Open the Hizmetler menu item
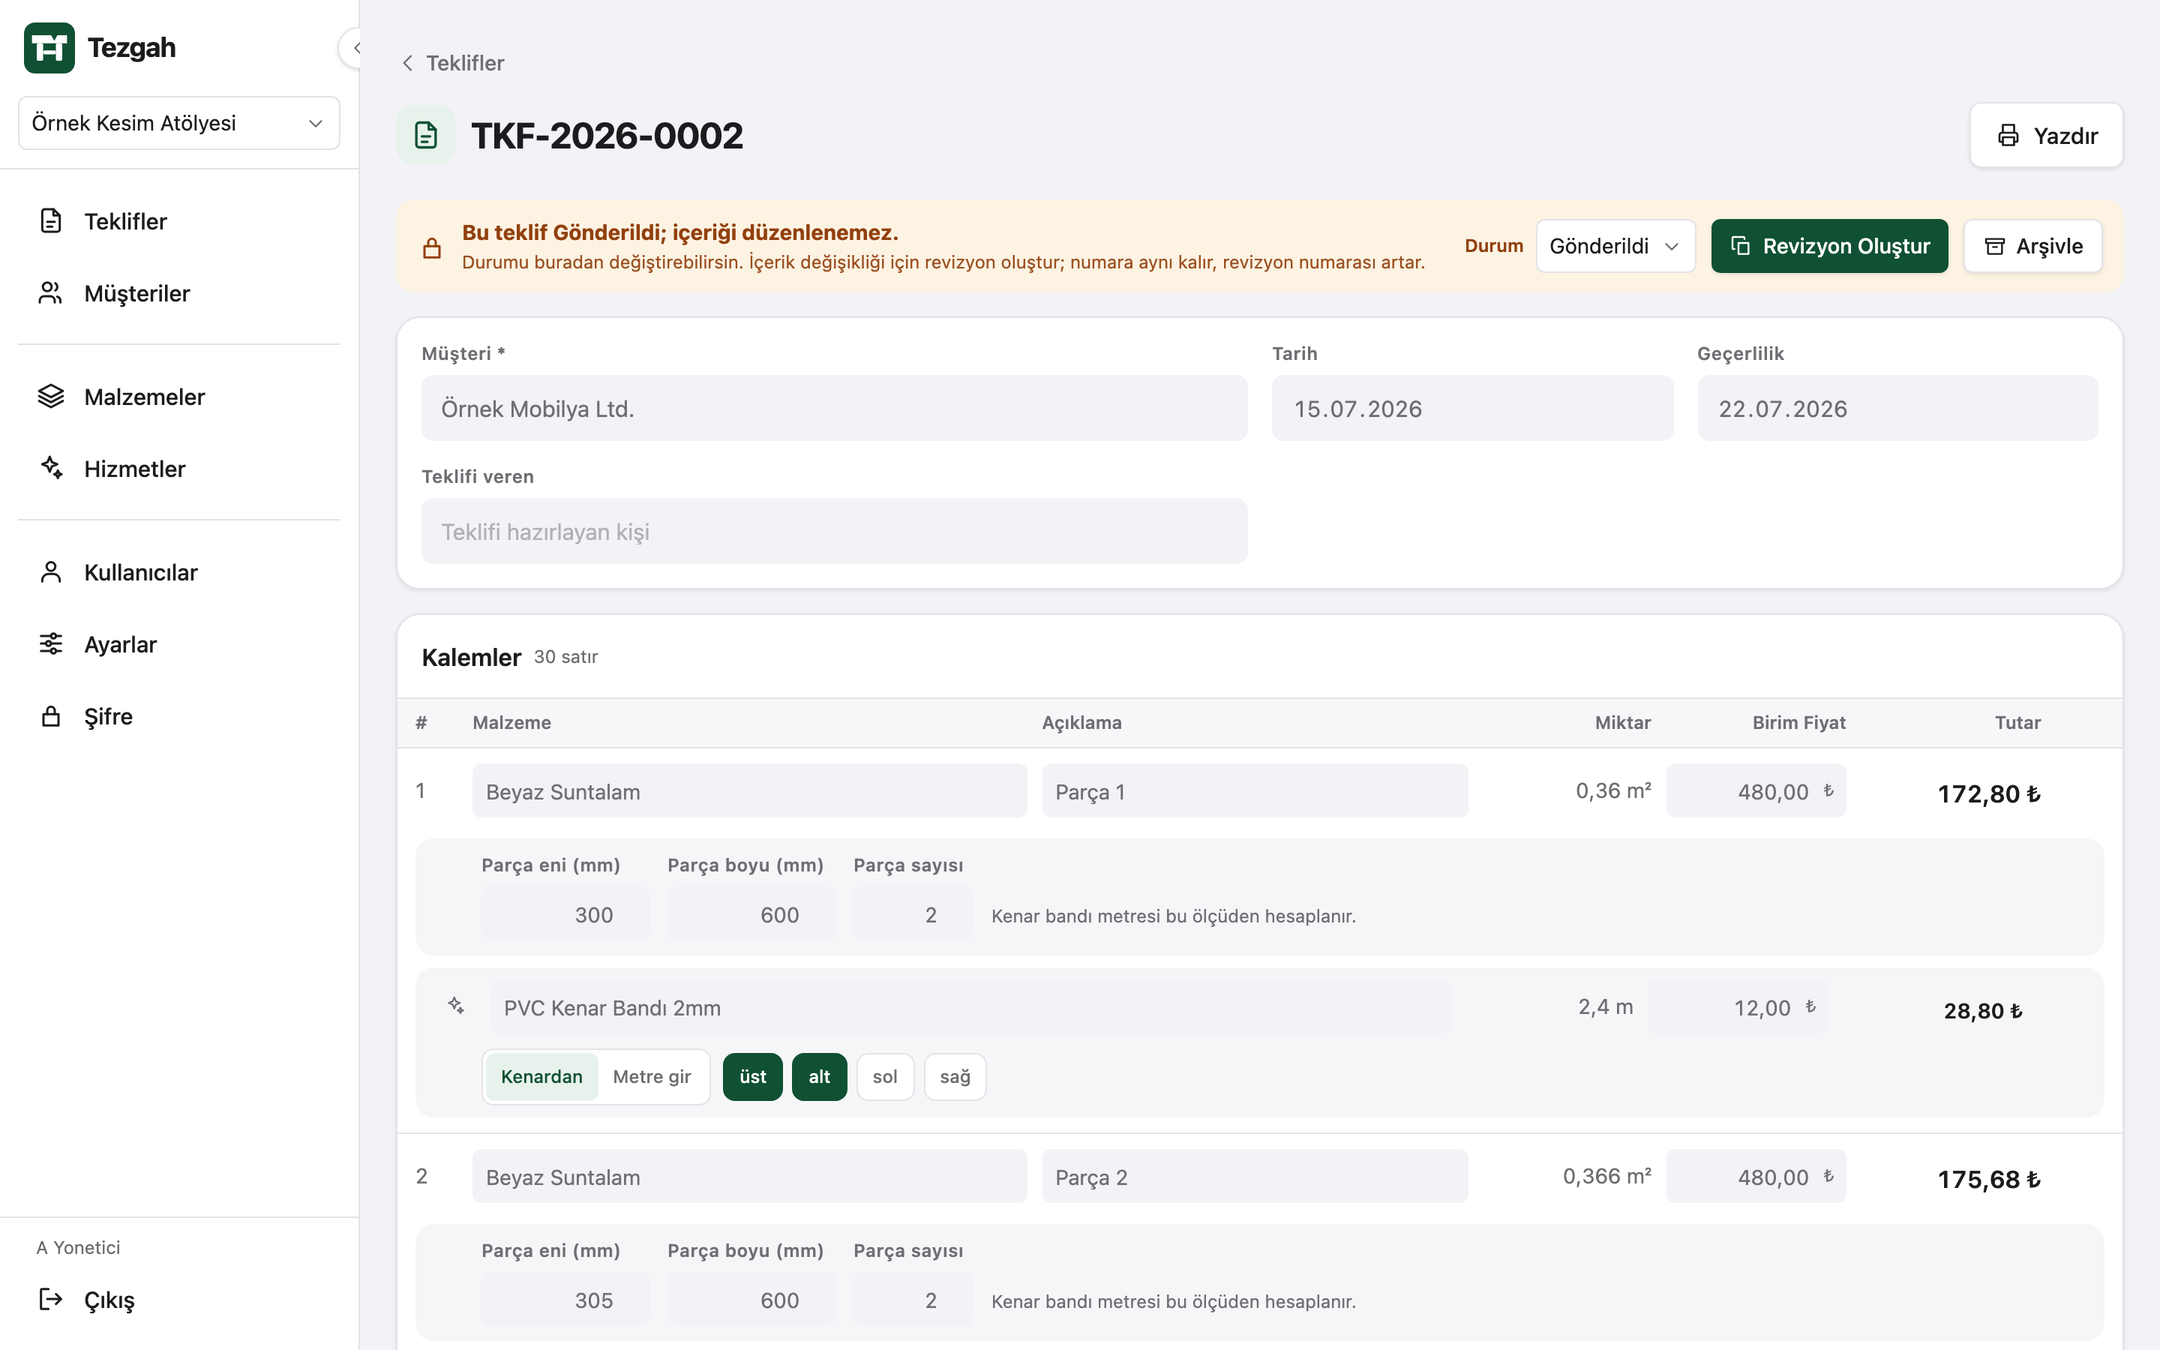Viewport: 2160px width, 1350px height. pyautogui.click(x=179, y=468)
